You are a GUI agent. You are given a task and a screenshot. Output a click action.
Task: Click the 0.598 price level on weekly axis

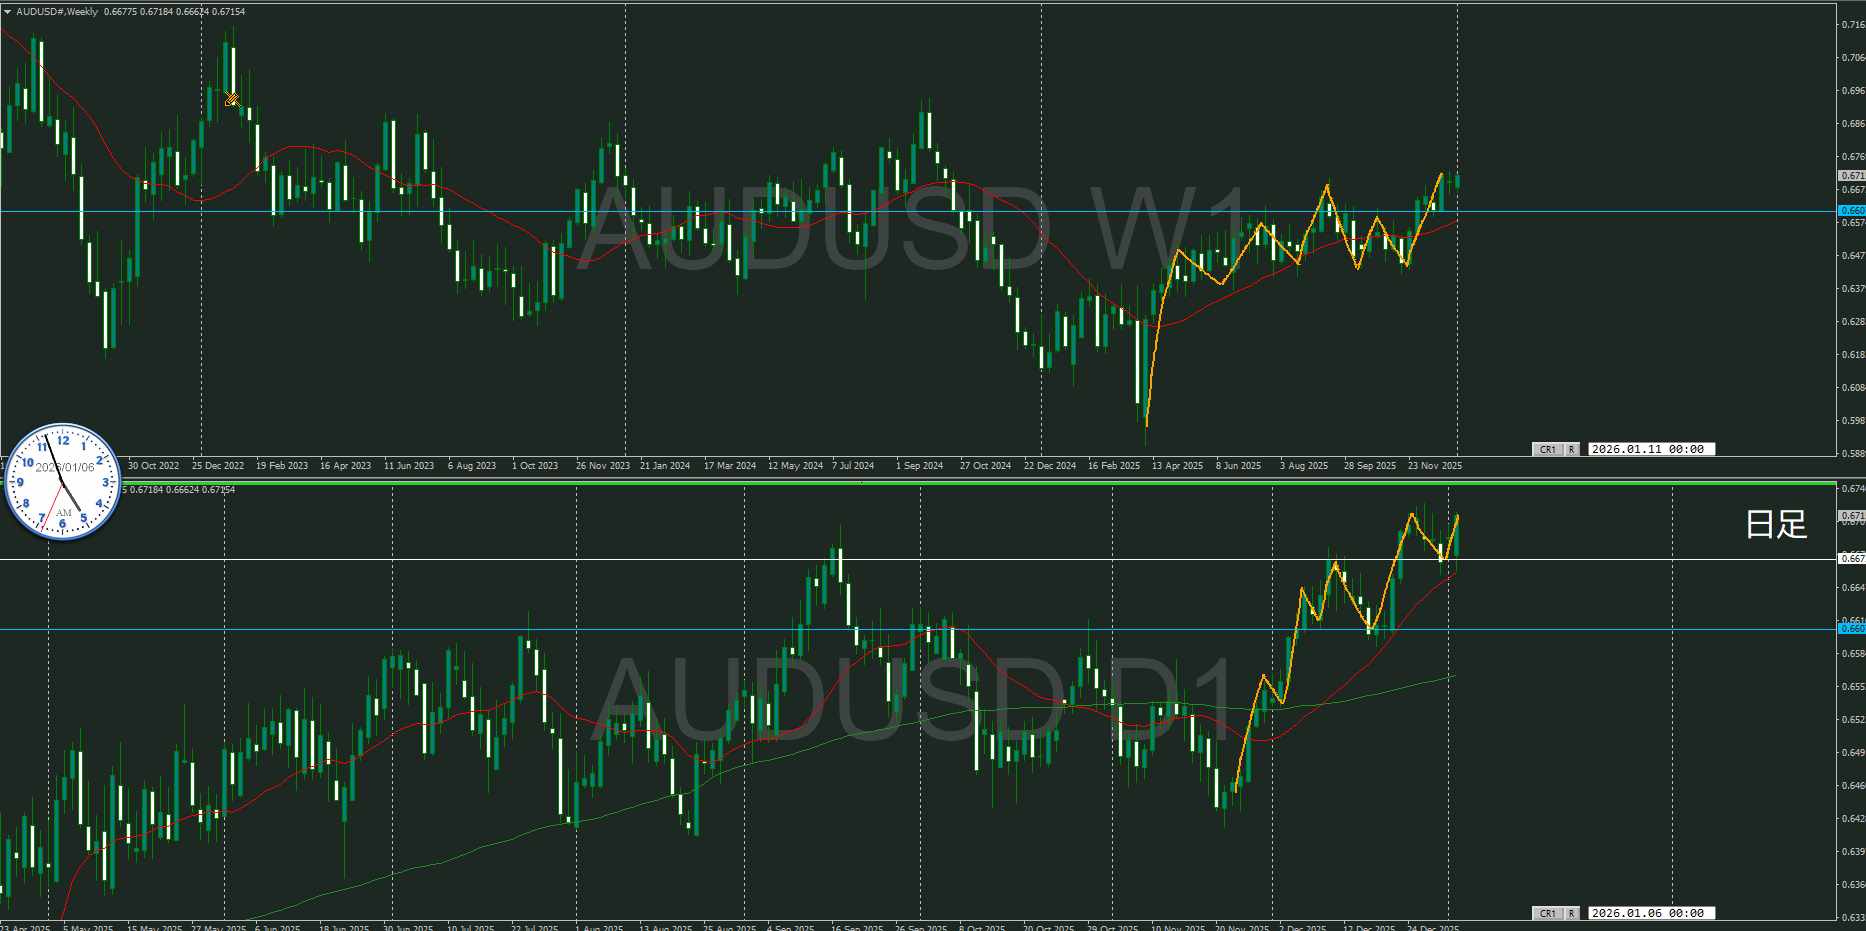pyautogui.click(x=1852, y=421)
